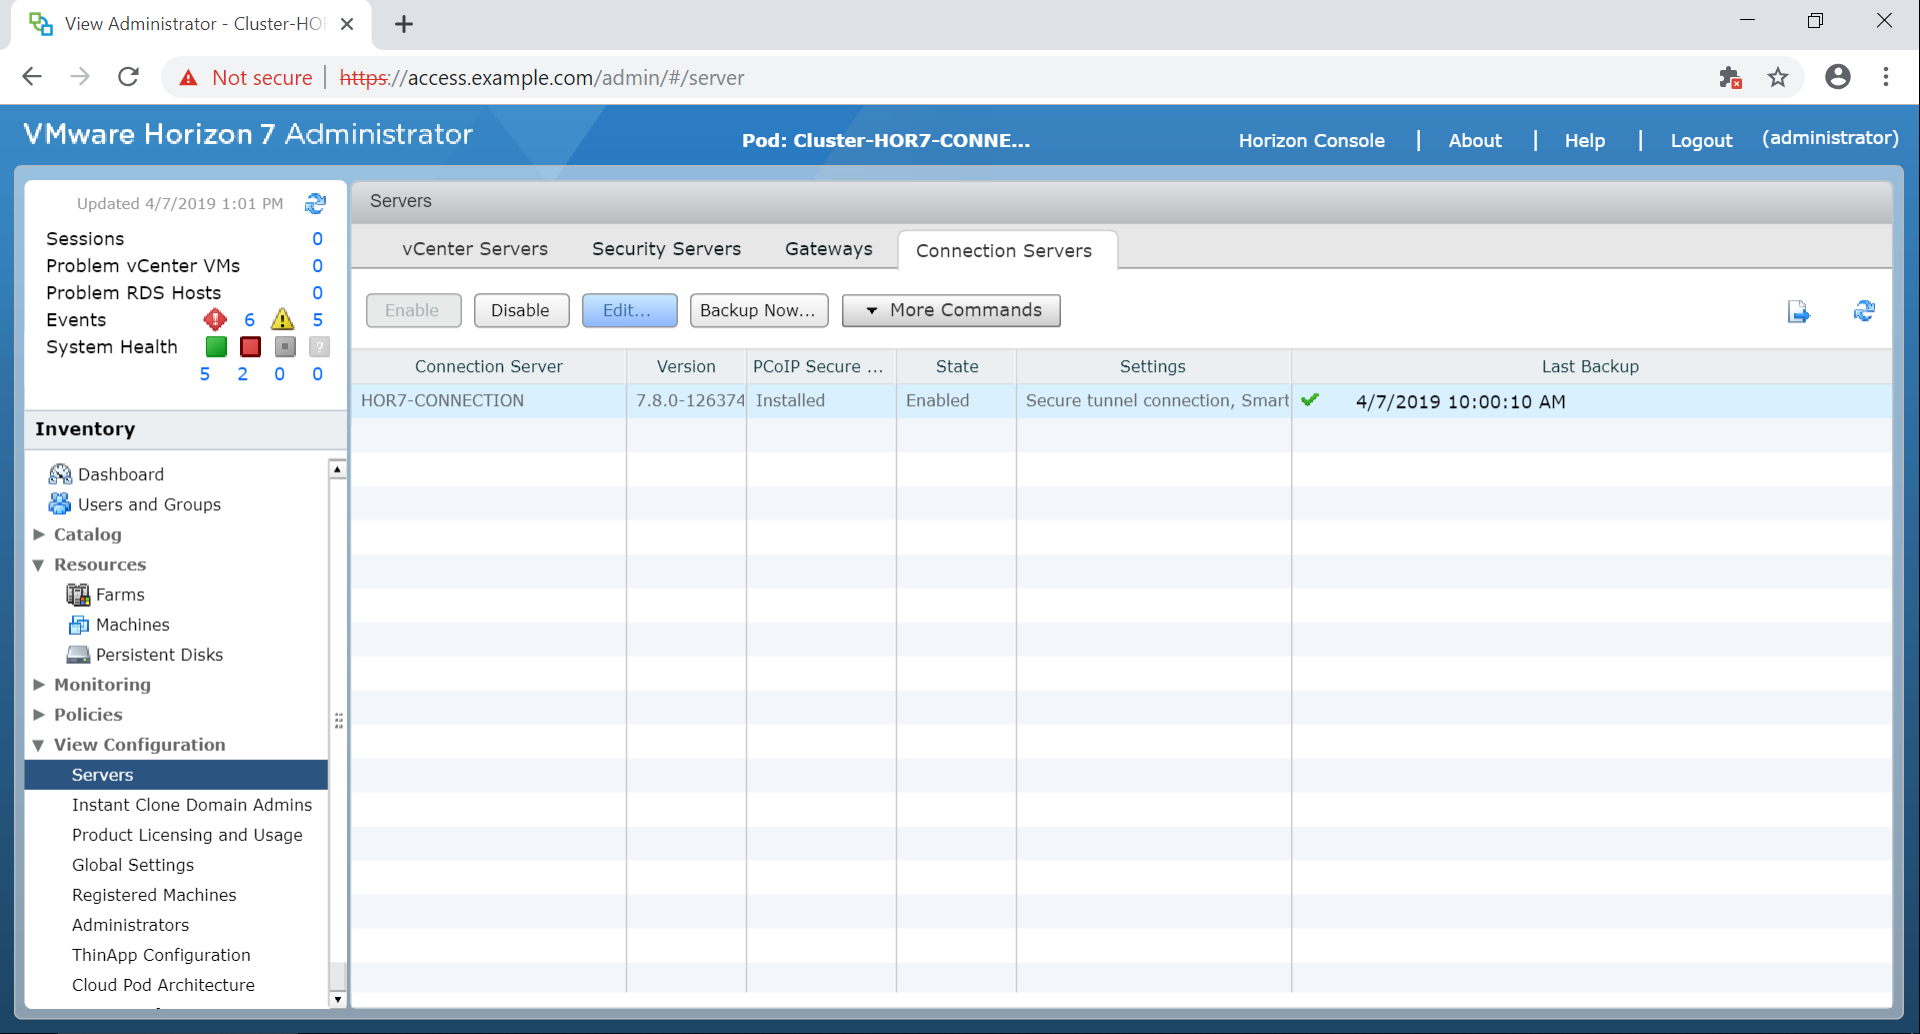The image size is (1920, 1034).
Task: Go back with browser back arrow
Action: click(x=32, y=77)
